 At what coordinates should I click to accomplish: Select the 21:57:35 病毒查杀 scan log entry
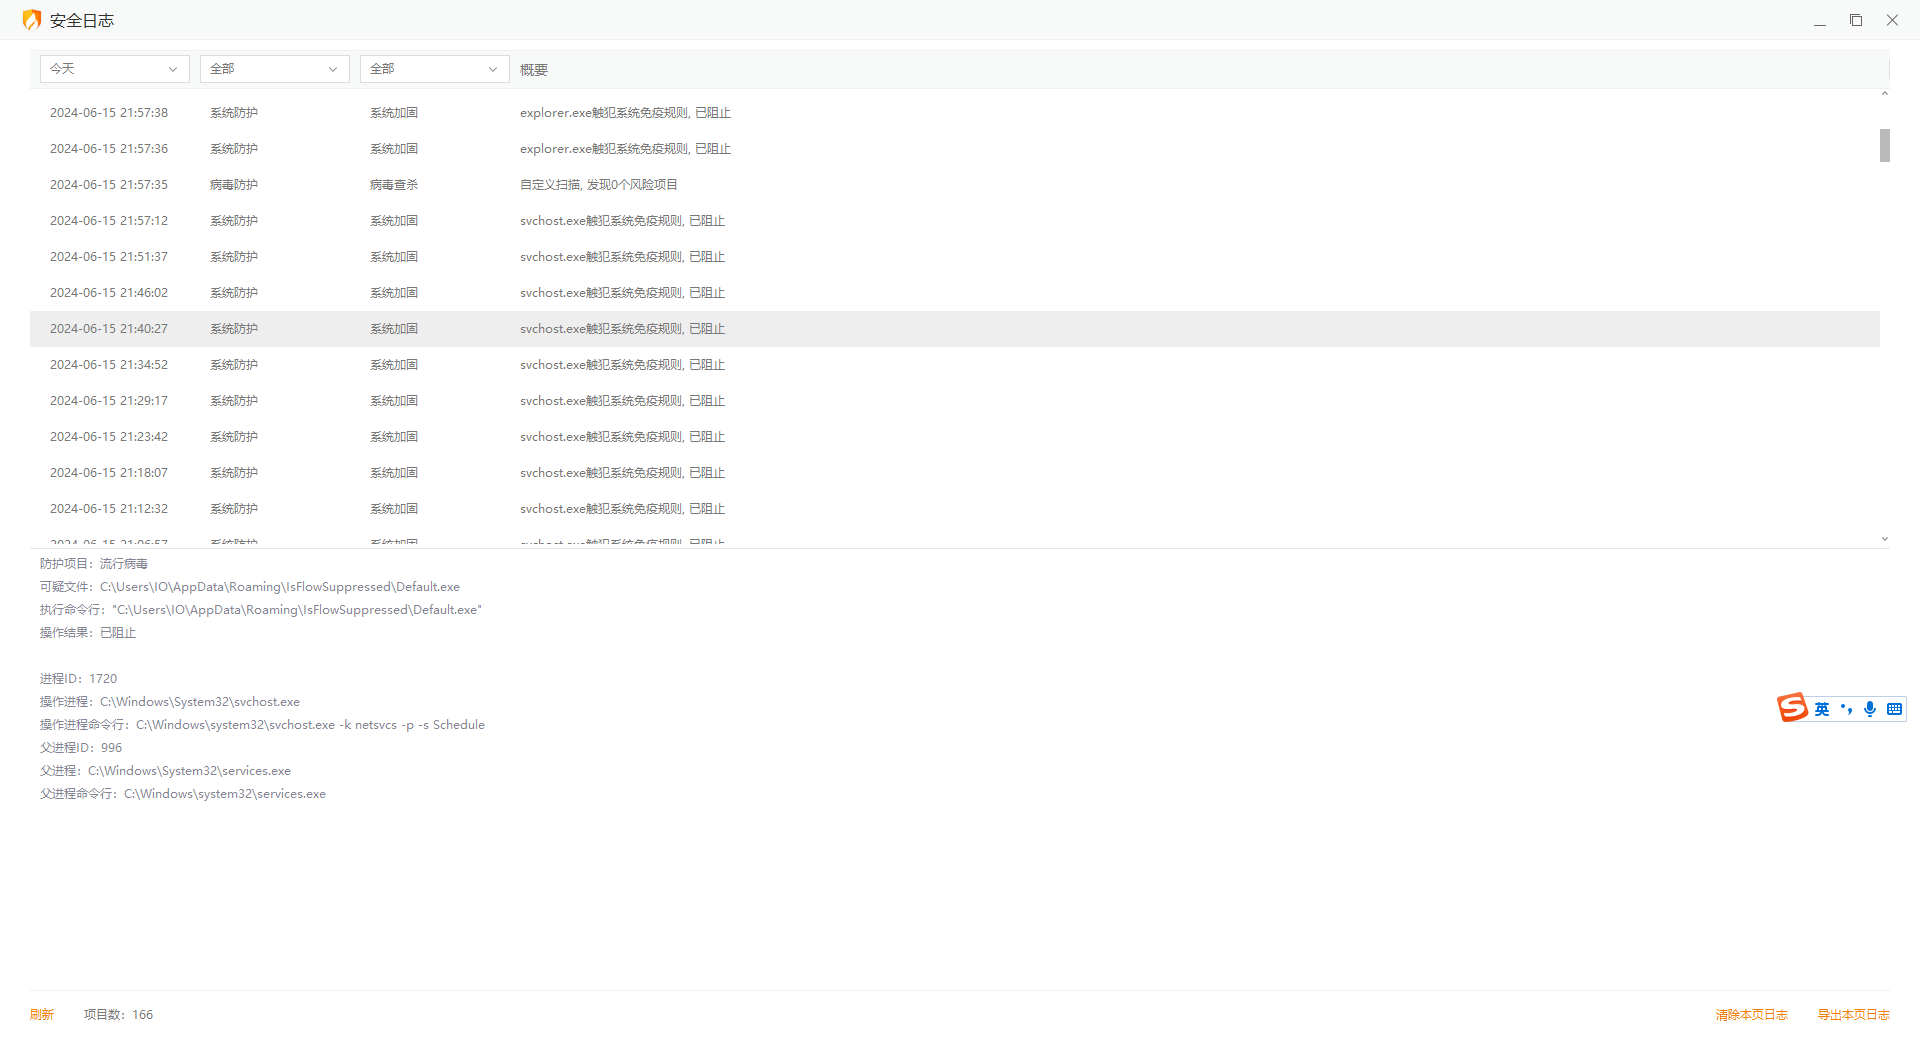[x=598, y=185]
